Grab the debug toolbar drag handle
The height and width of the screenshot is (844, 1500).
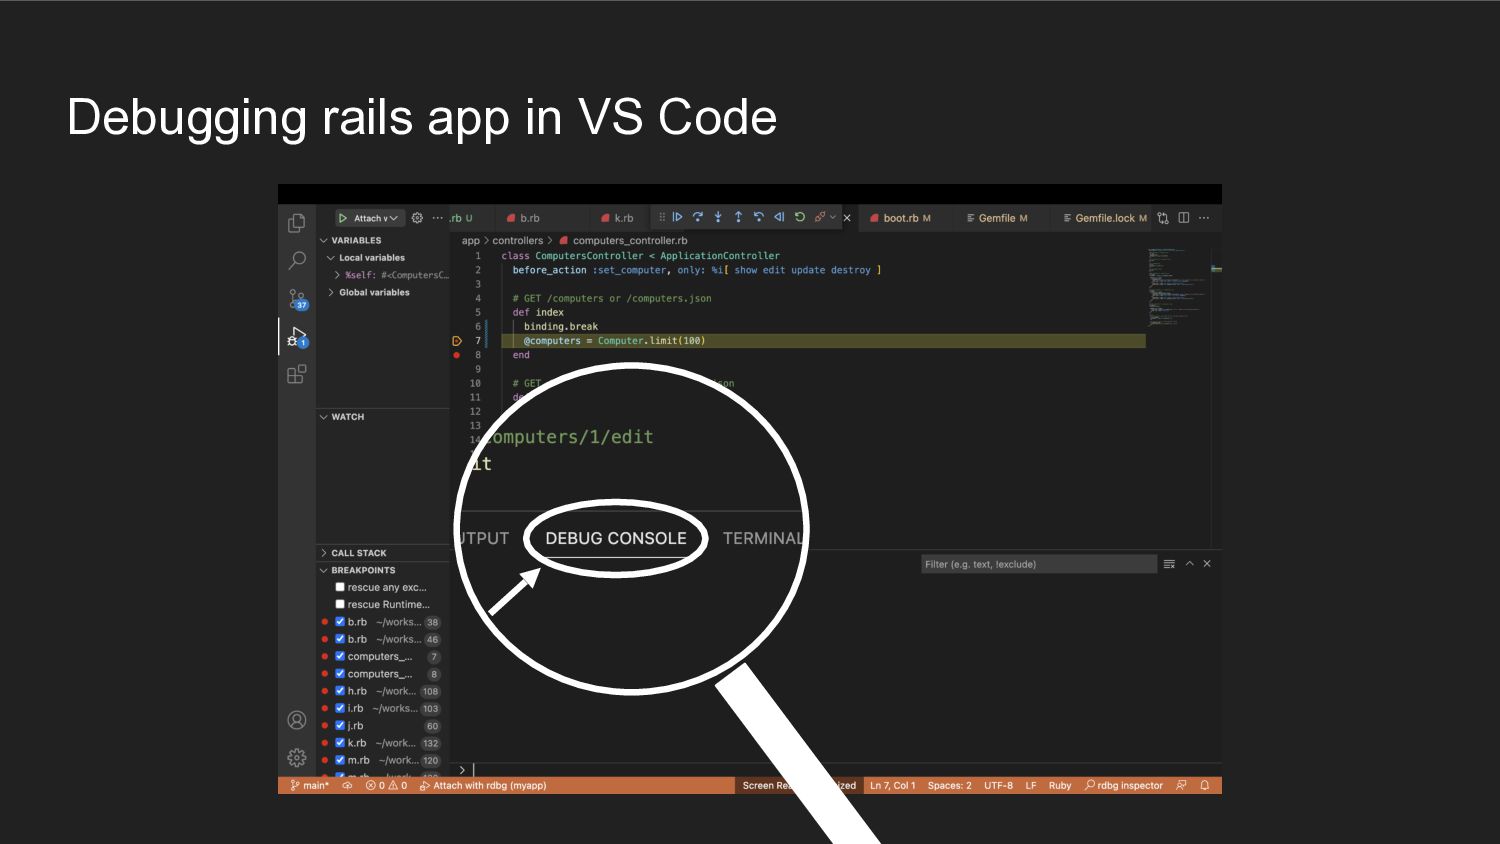click(662, 217)
